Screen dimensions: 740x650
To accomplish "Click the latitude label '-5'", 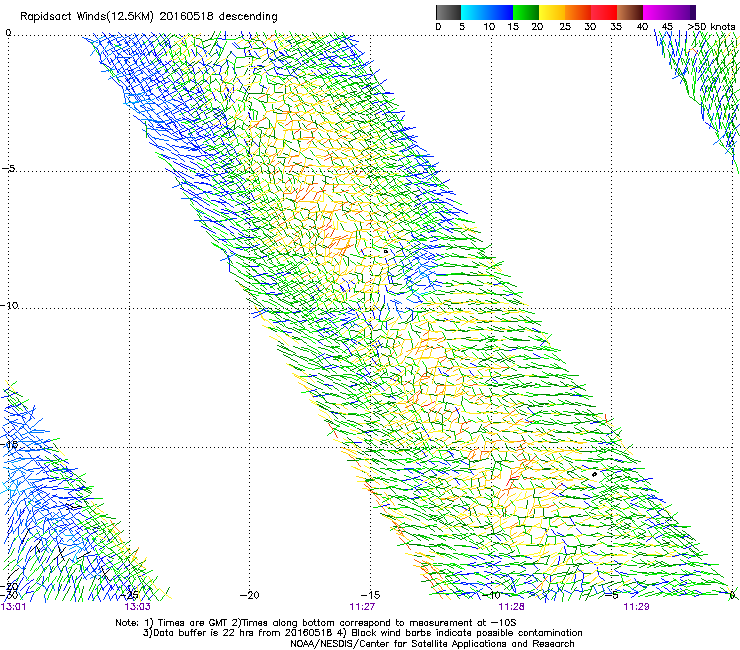I will pyautogui.click(x=8, y=168).
